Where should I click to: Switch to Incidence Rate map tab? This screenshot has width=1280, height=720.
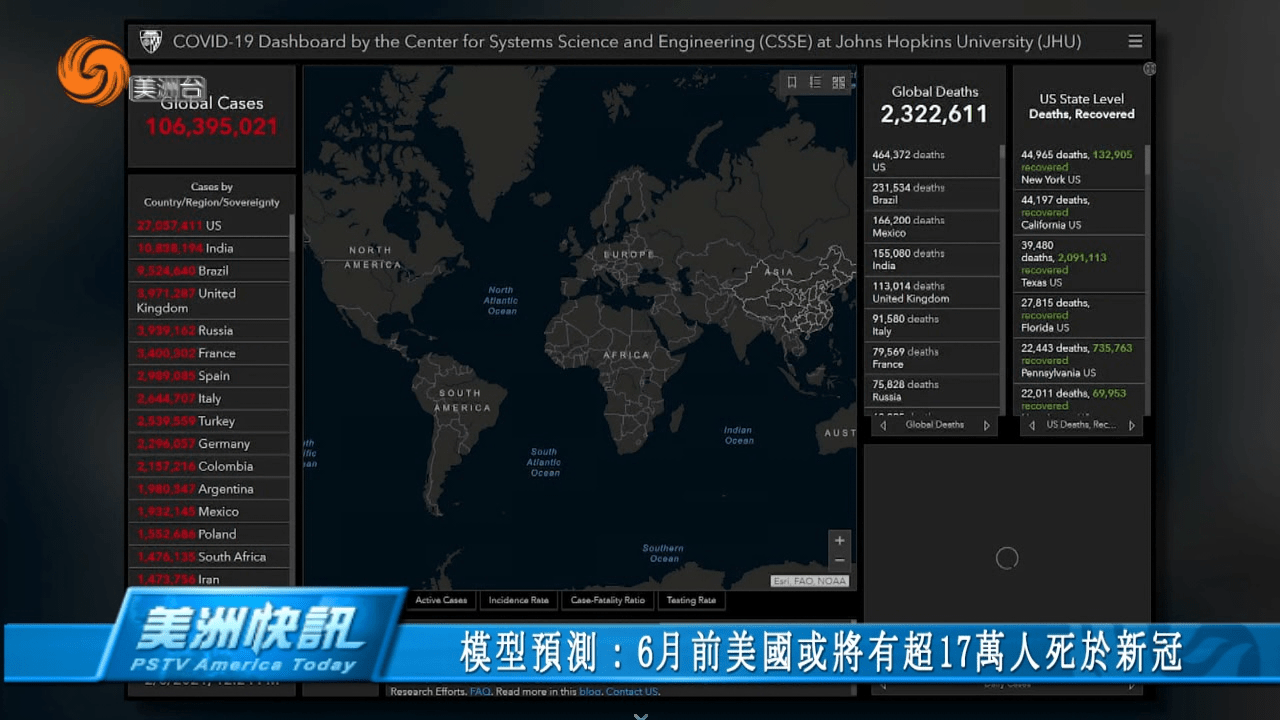[518, 600]
